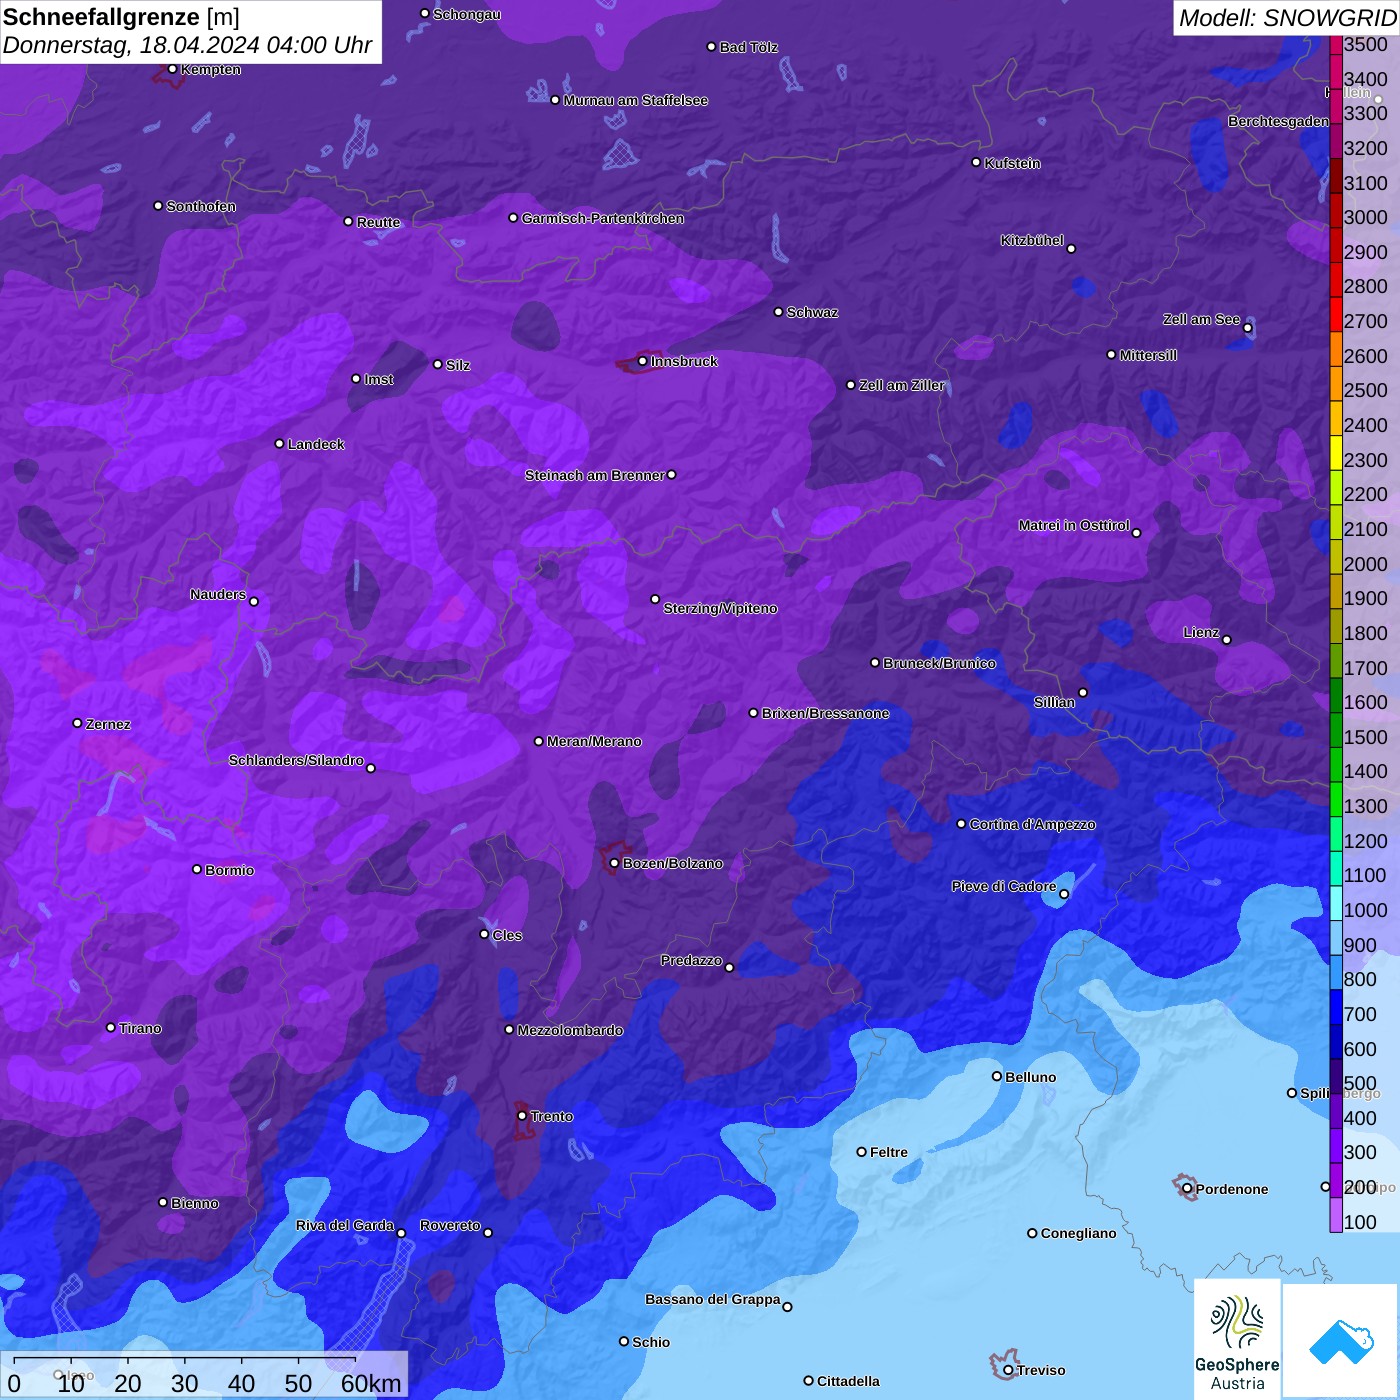This screenshot has width=1400, height=1400.
Task: Click the Tirano location dot
Action: 111,1027
